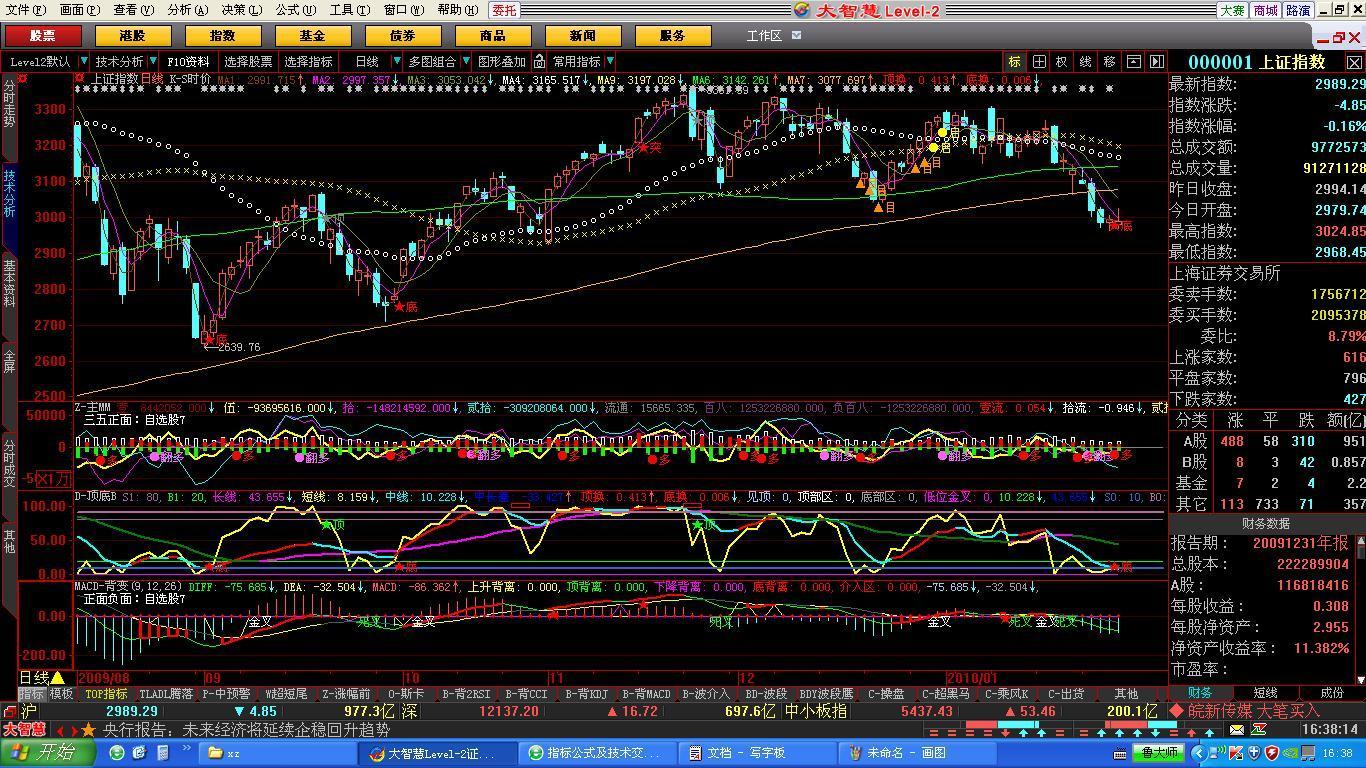The image size is (1366, 768).
Task: Click the envelope mail icon near clock
Action: [1236, 730]
